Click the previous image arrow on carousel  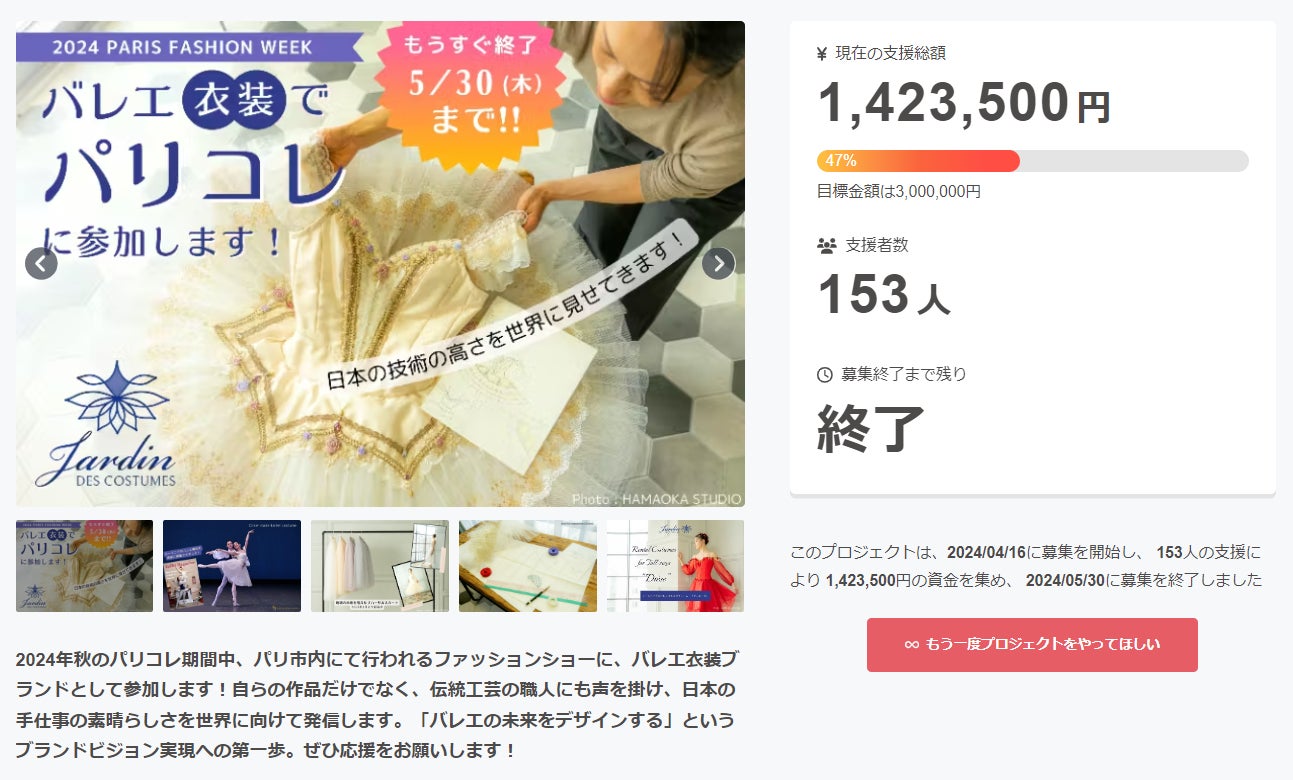41,263
